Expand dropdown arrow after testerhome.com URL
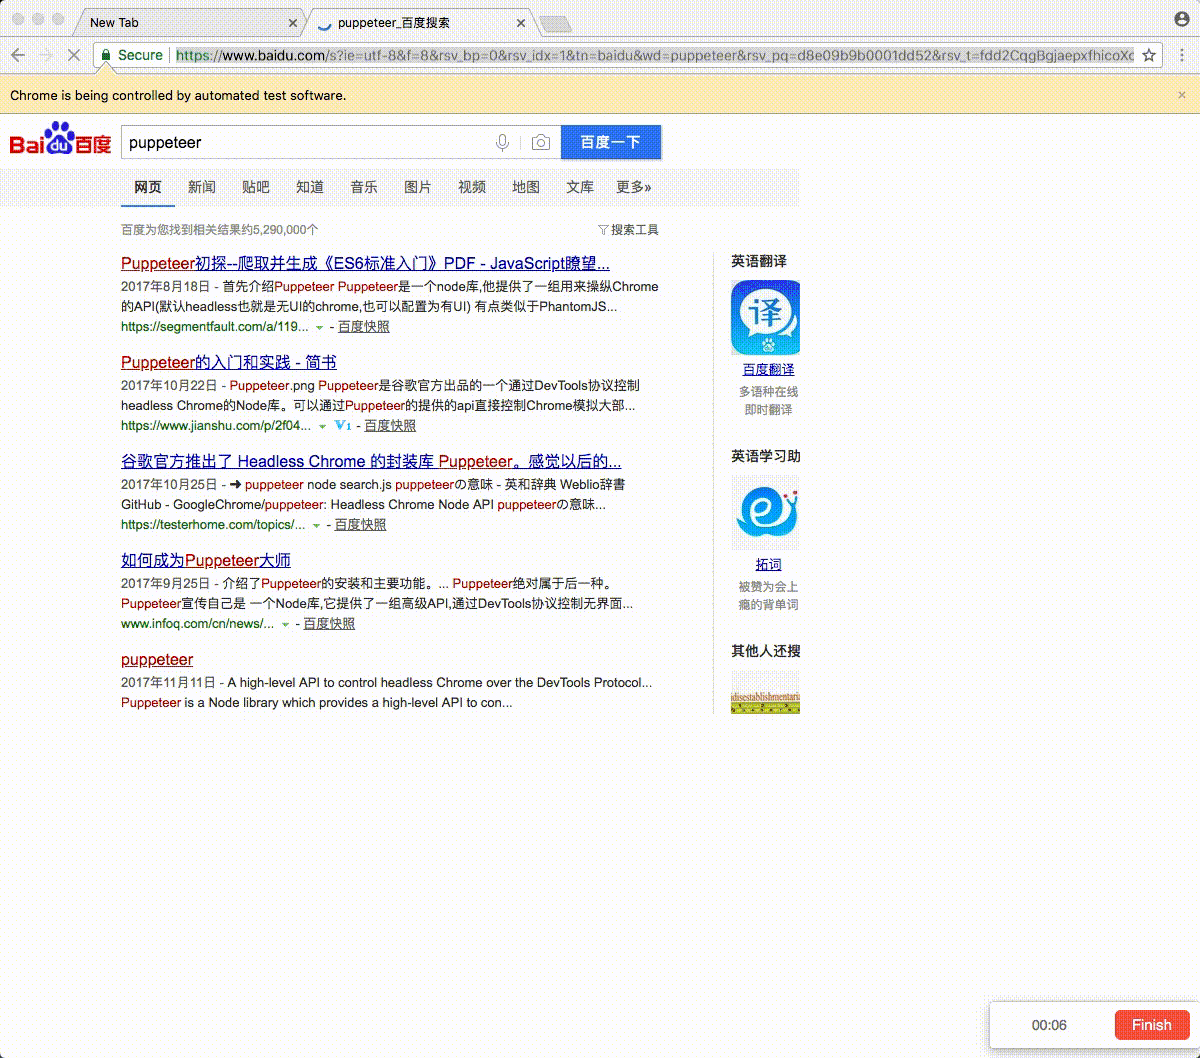 point(316,526)
